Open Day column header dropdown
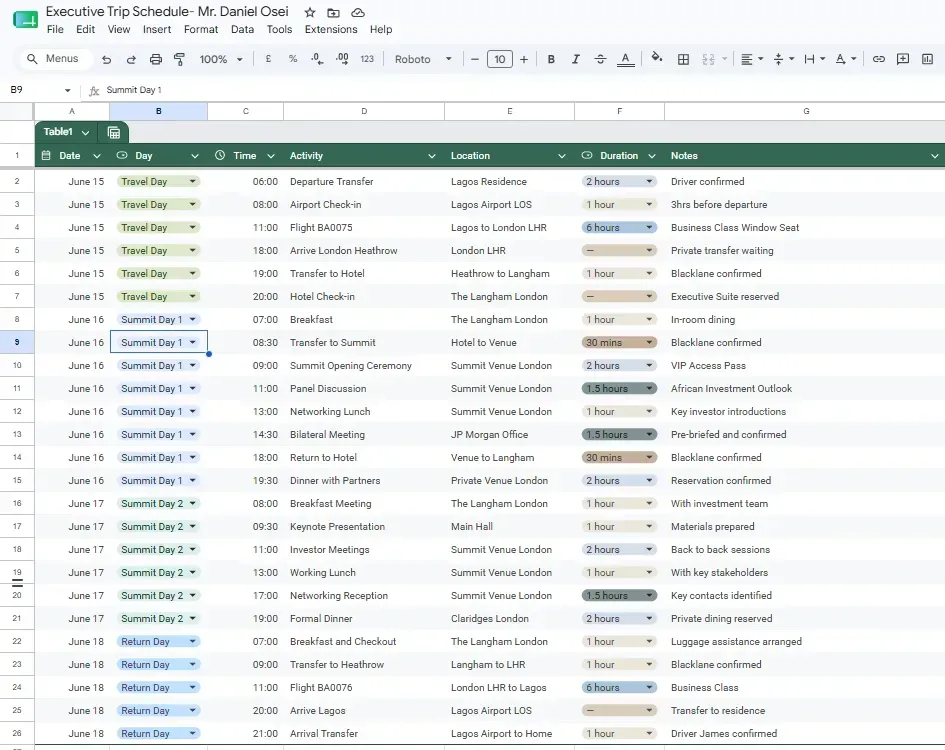Image resolution: width=945 pixels, height=750 pixels. (x=195, y=156)
